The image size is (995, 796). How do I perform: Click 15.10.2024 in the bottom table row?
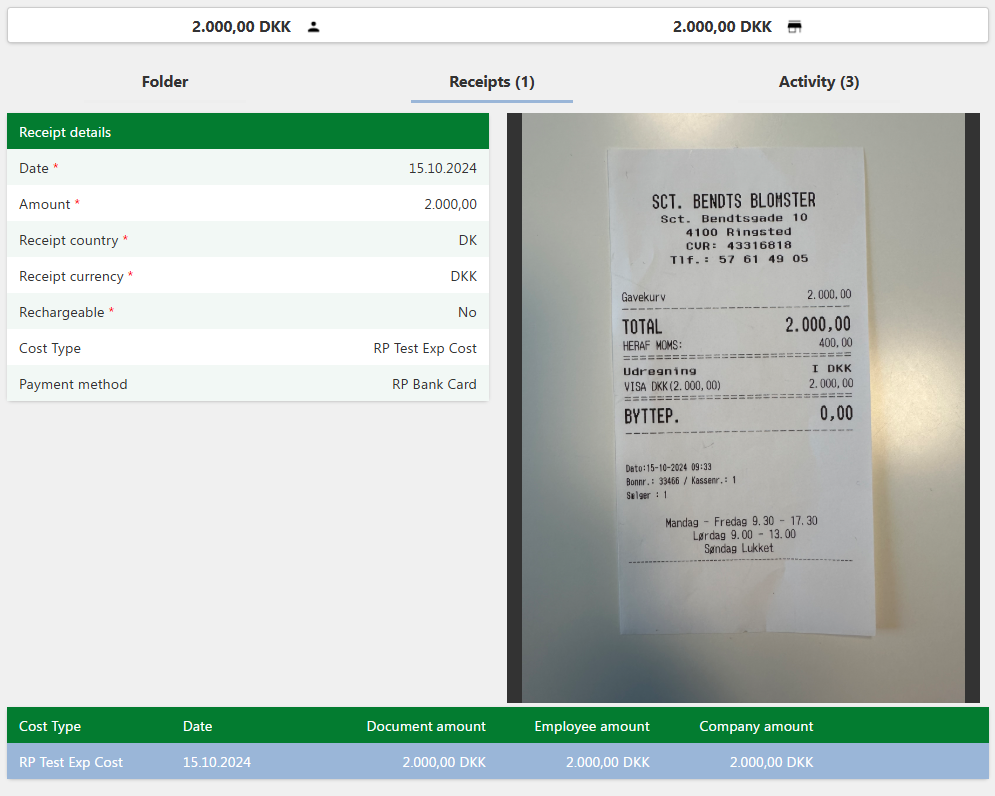coord(217,762)
